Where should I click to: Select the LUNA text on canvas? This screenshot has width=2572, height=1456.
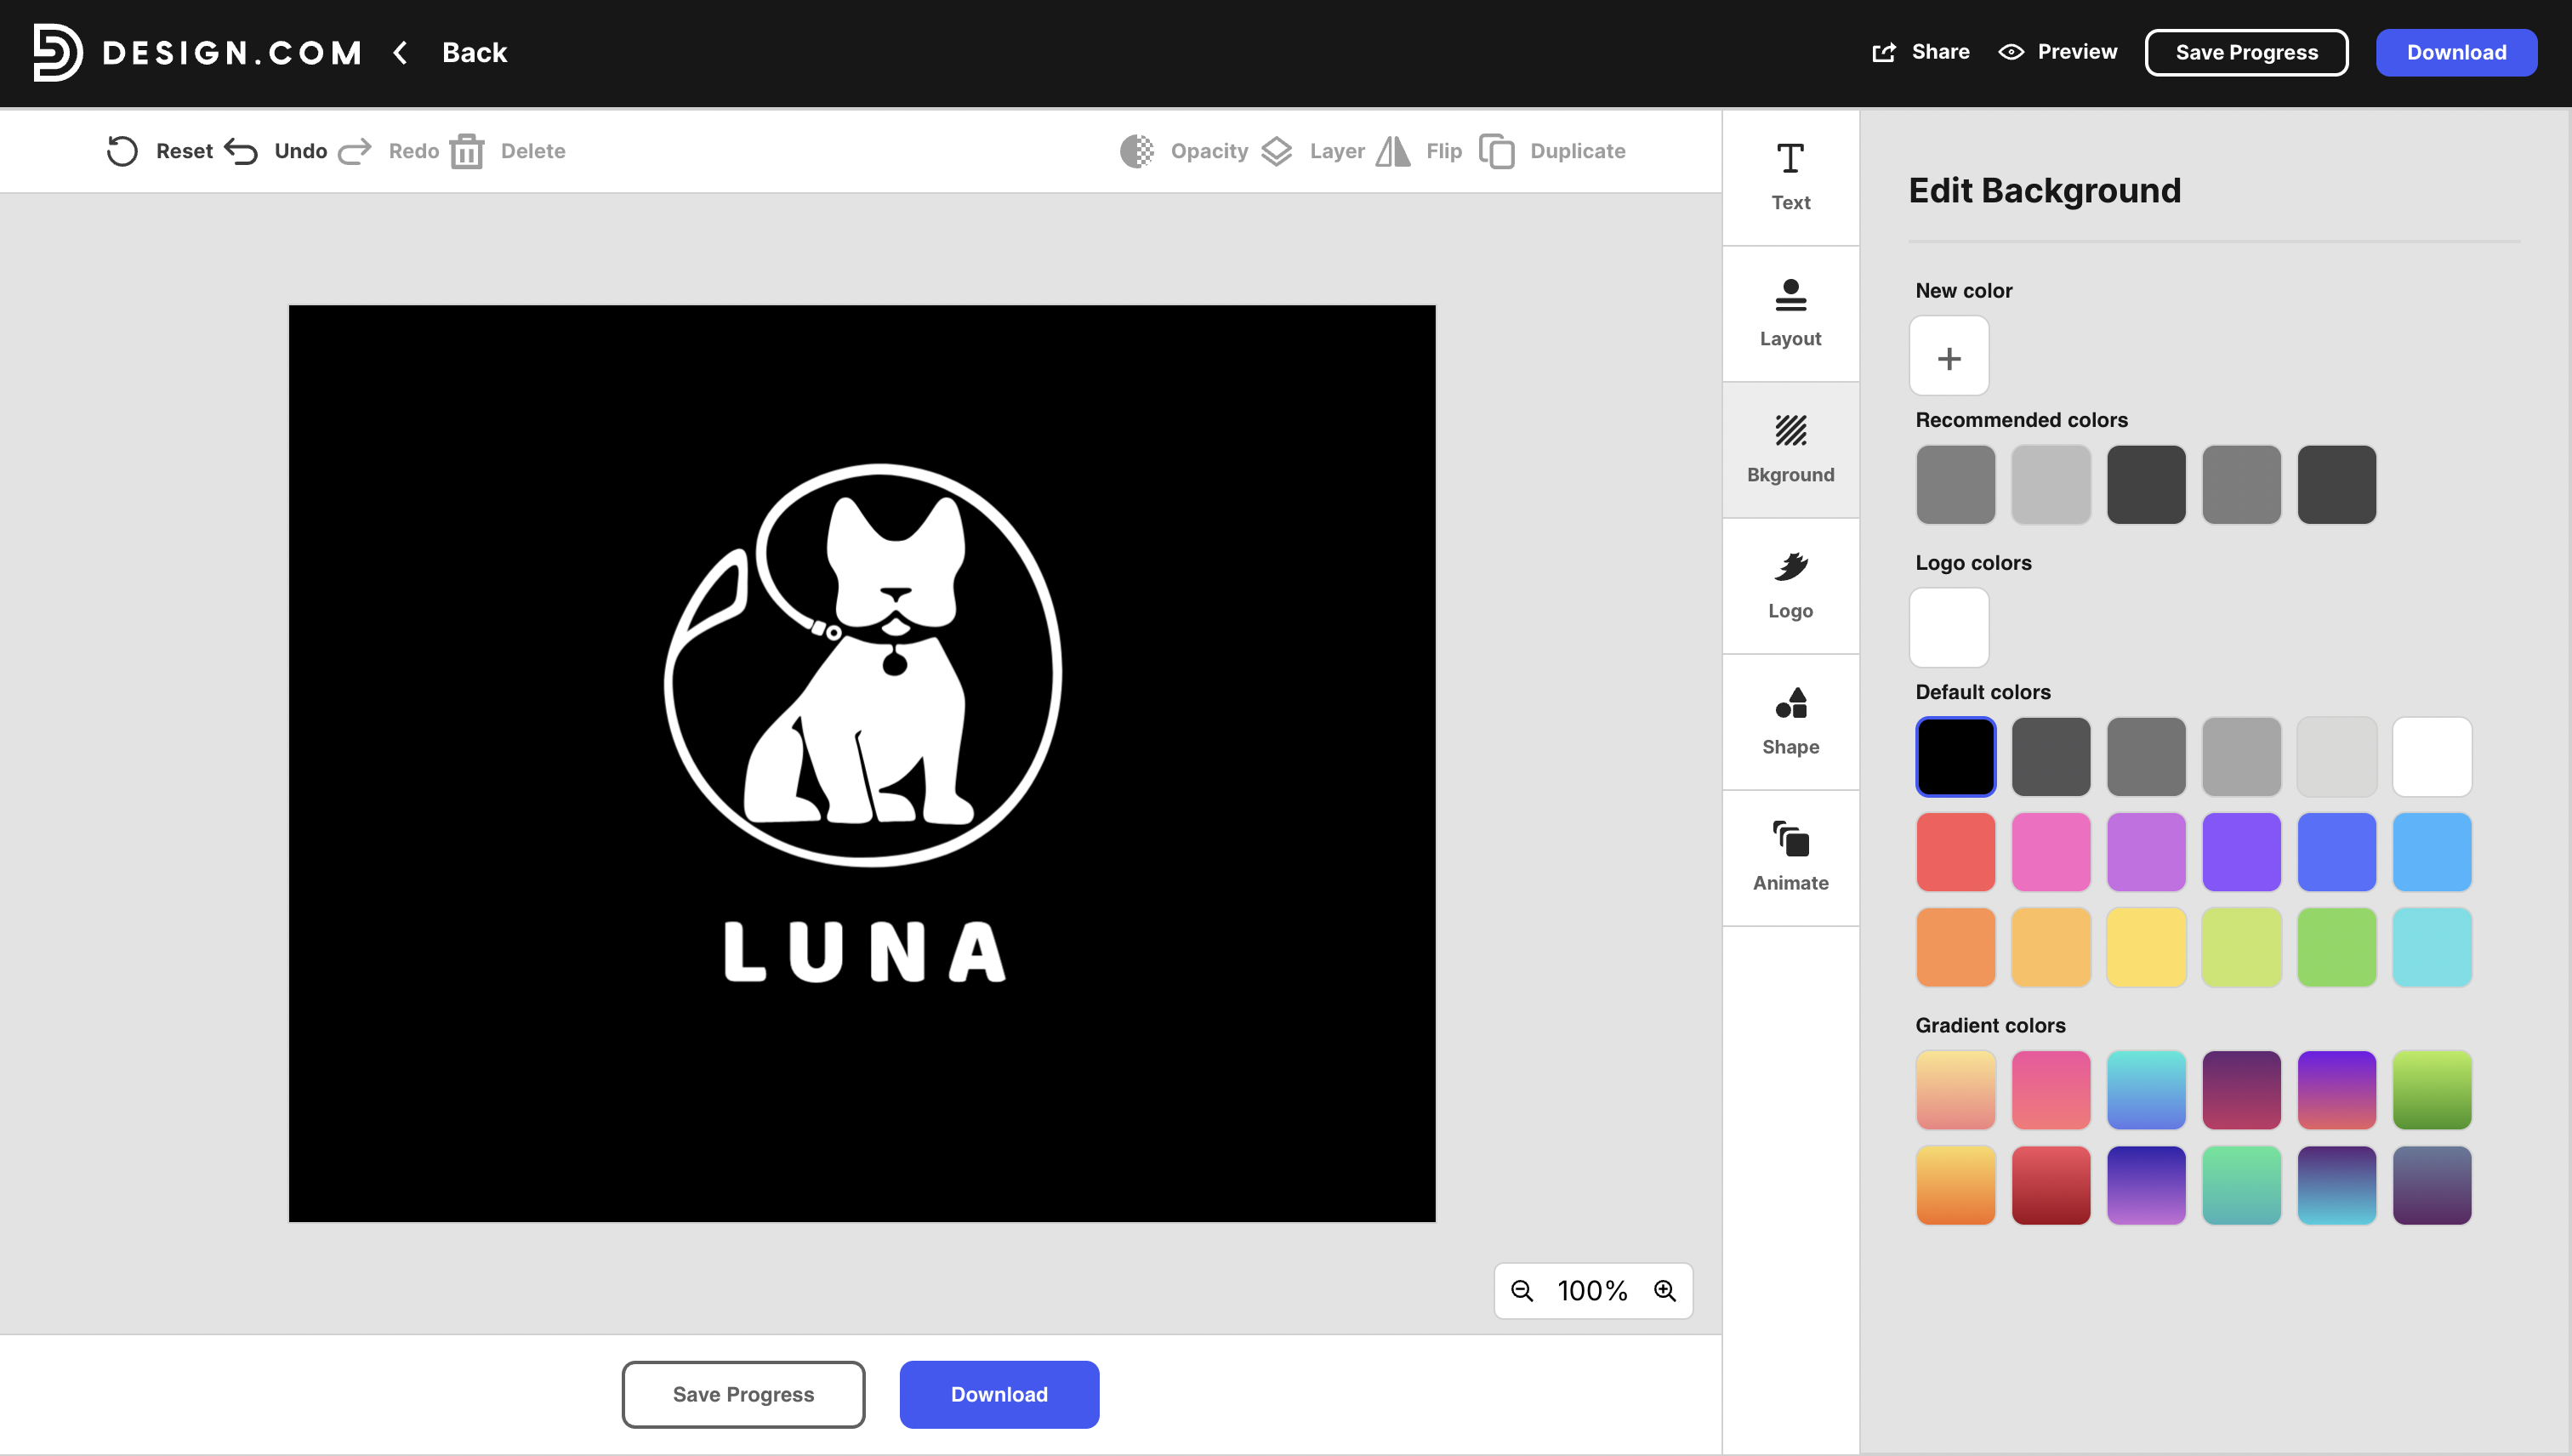[x=864, y=952]
